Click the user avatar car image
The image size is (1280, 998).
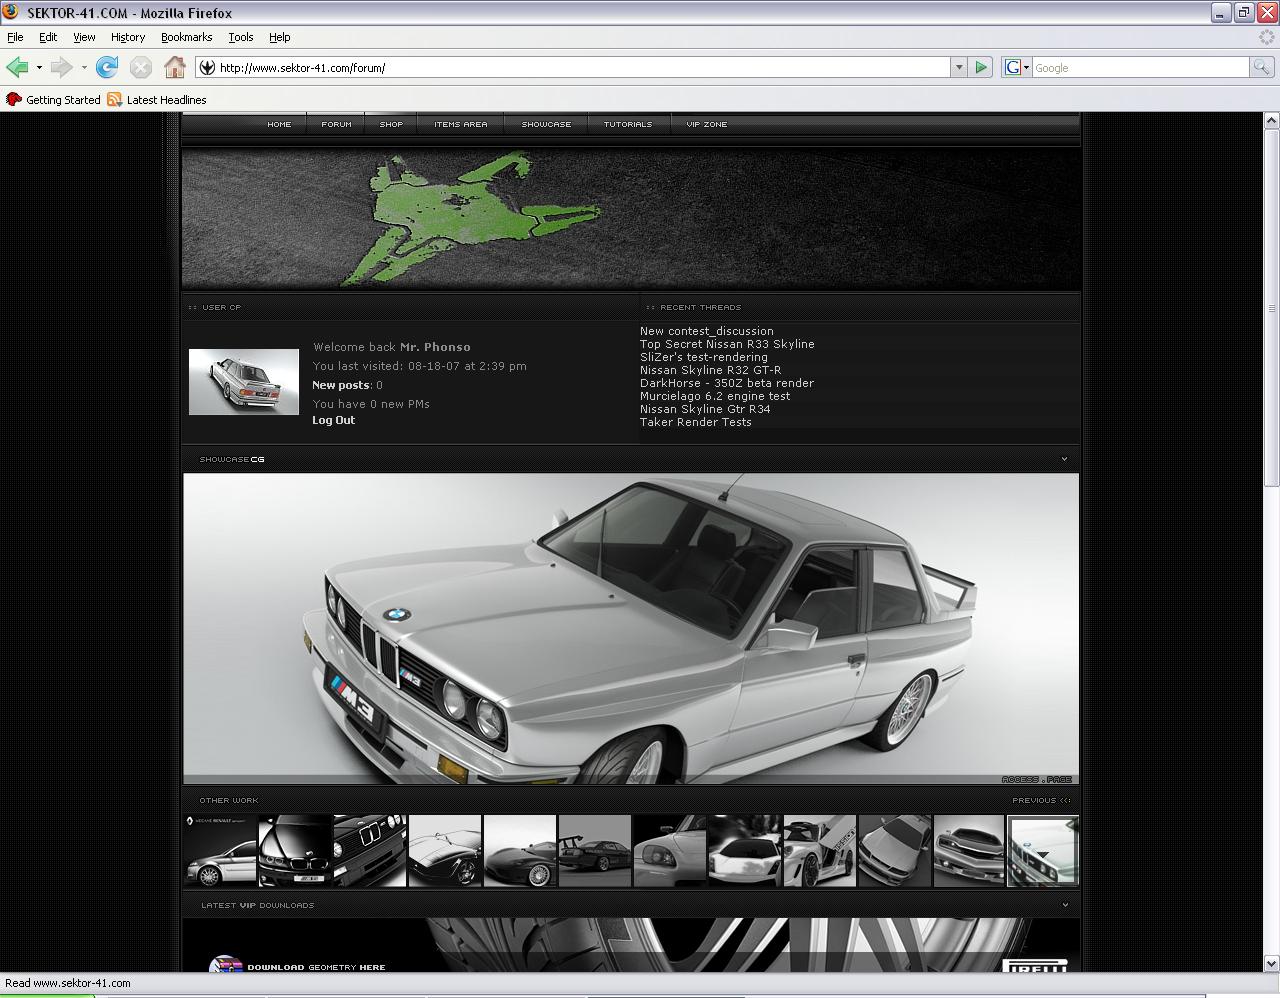coord(244,382)
